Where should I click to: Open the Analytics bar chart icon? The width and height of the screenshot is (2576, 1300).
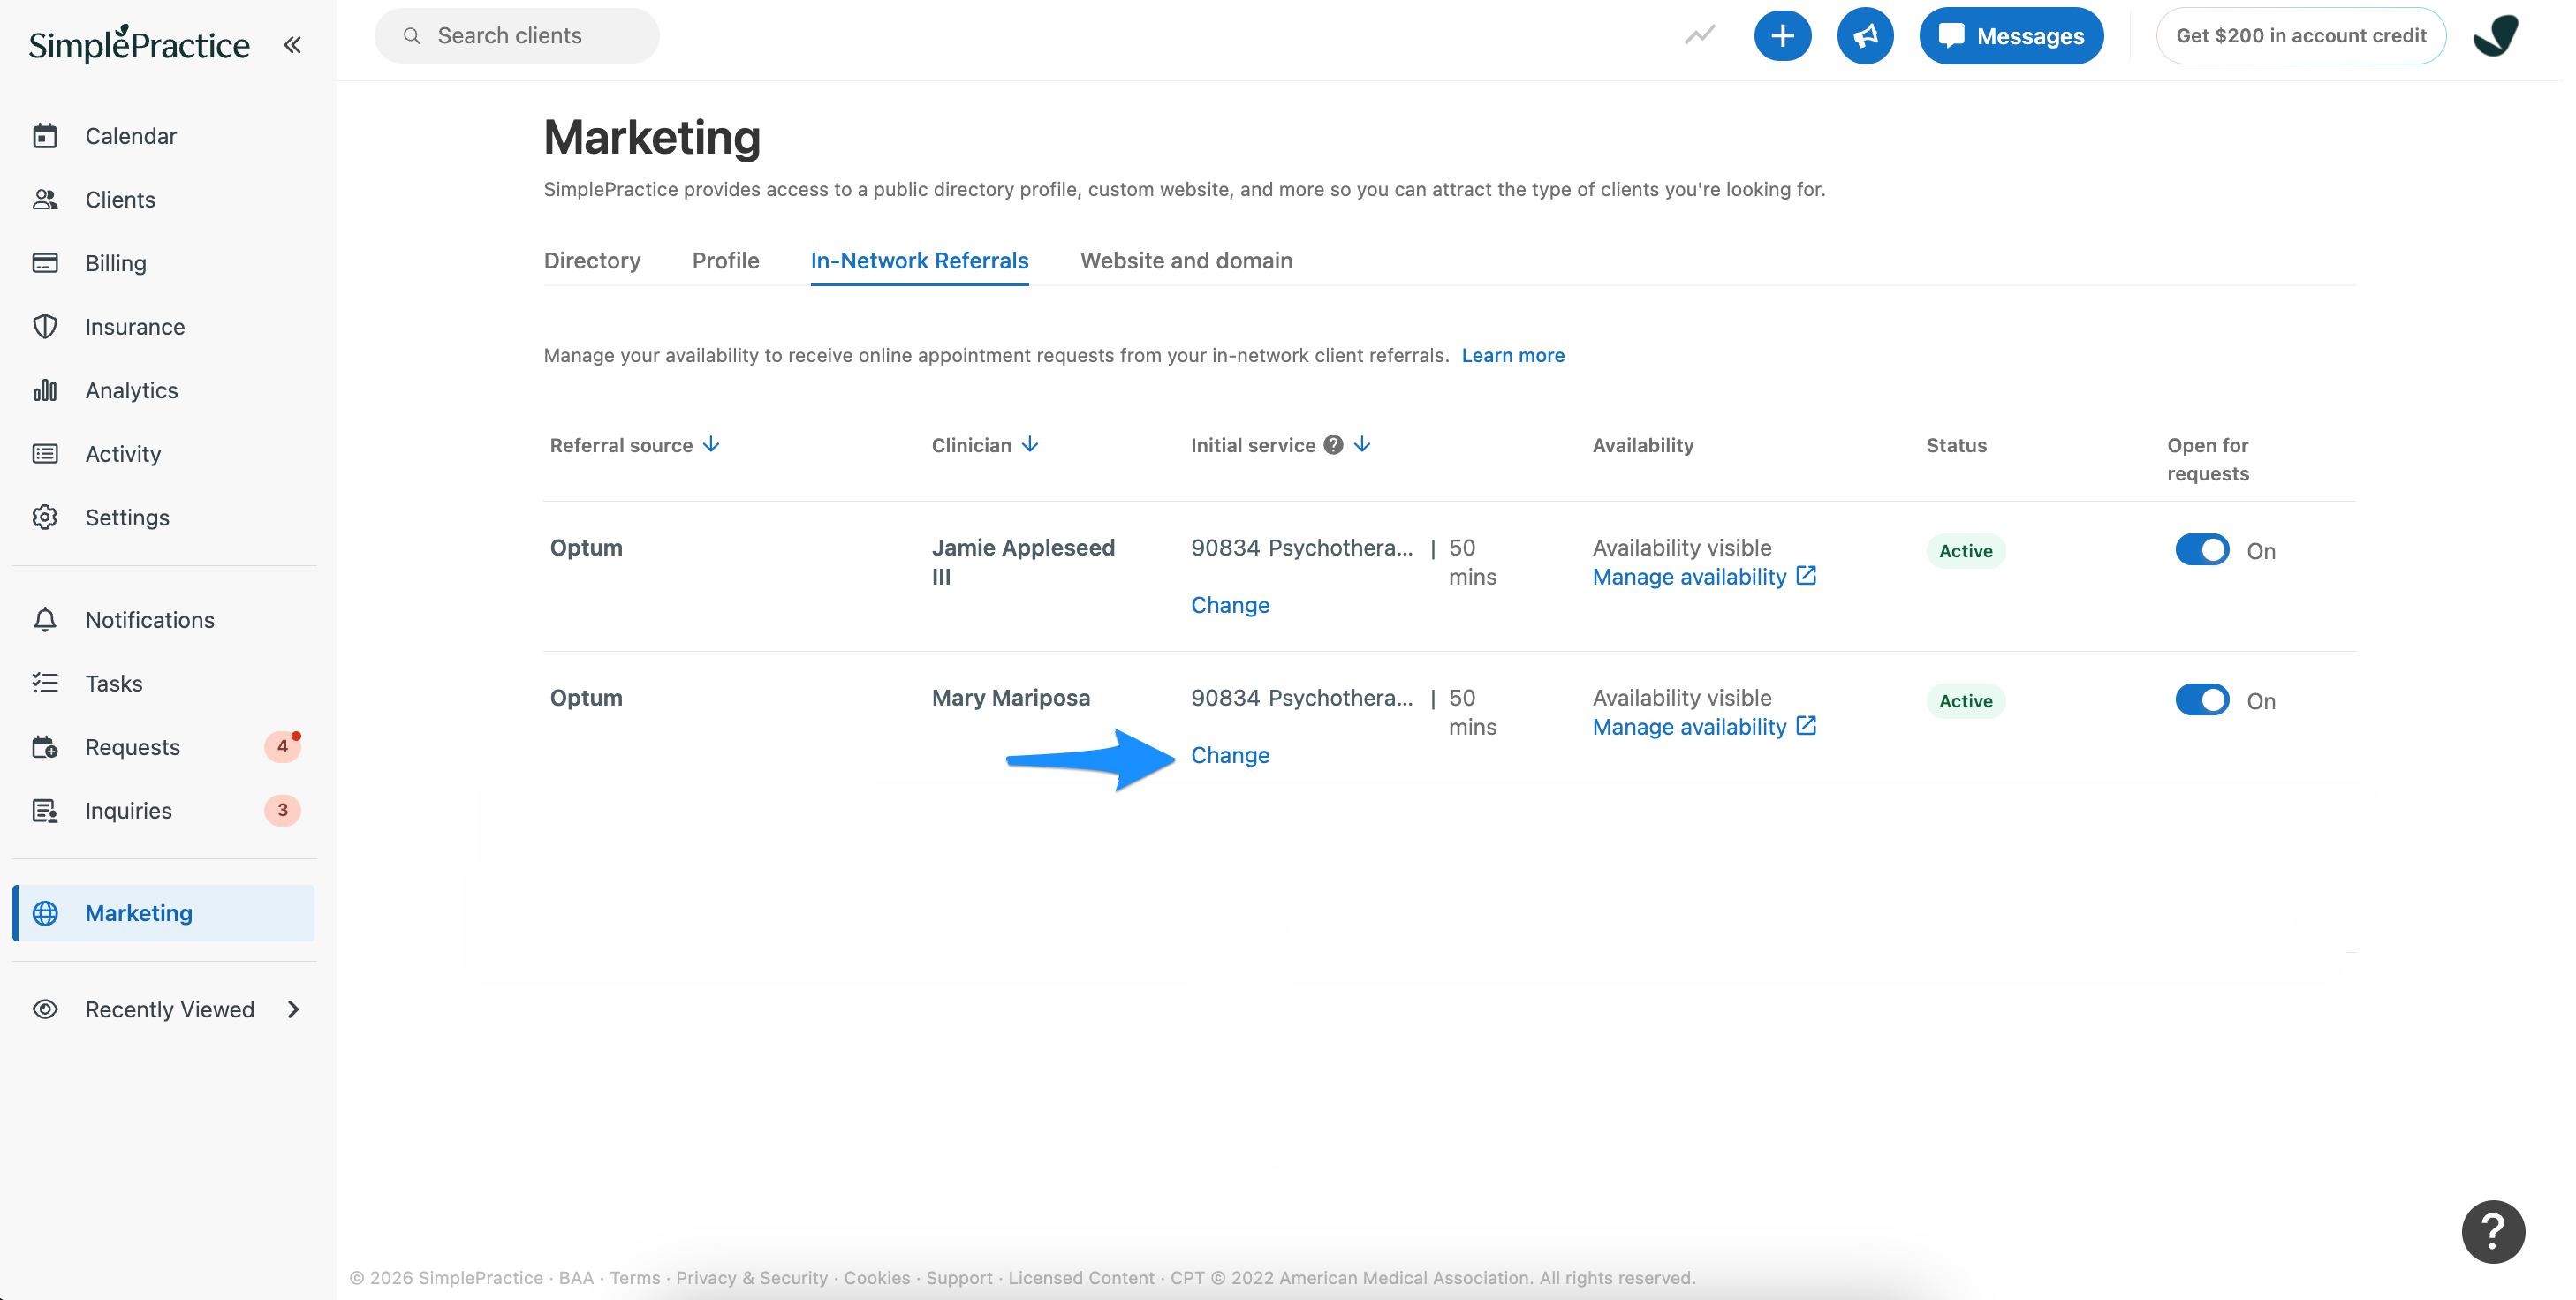(x=45, y=390)
